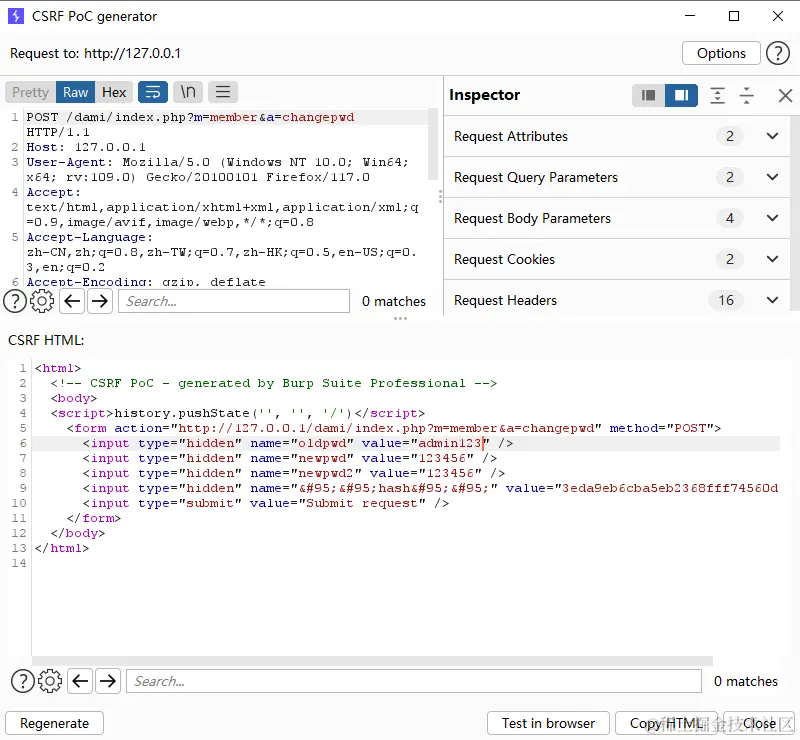
Task: Focus the request editor search field
Action: 234,301
